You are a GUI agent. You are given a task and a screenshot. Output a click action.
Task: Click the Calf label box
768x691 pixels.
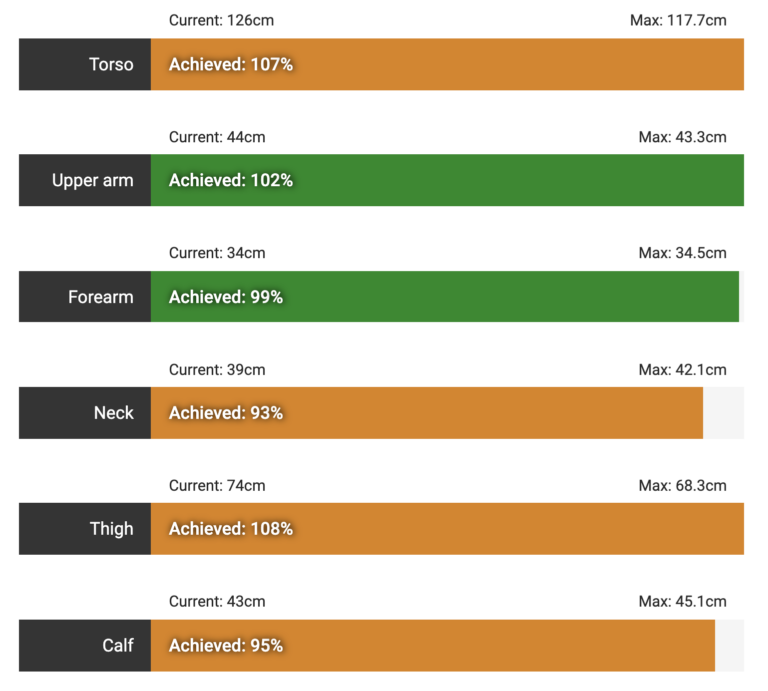85,645
